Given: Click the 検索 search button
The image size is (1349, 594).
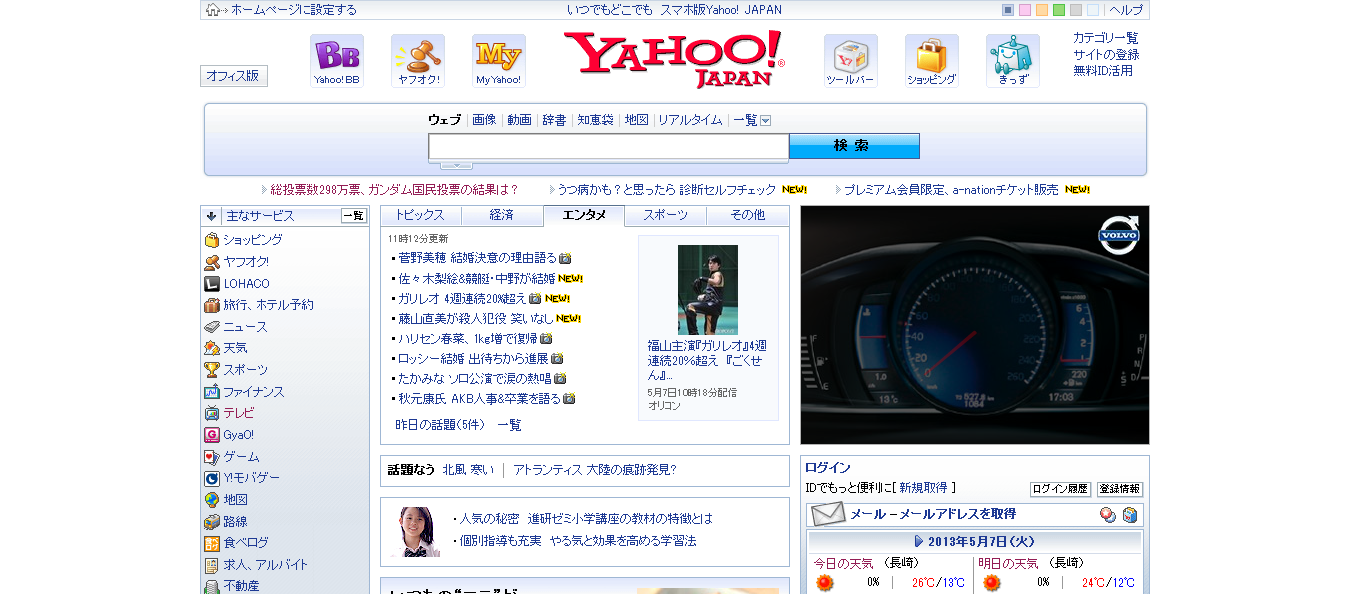Looking at the screenshot, I should pyautogui.click(x=854, y=146).
